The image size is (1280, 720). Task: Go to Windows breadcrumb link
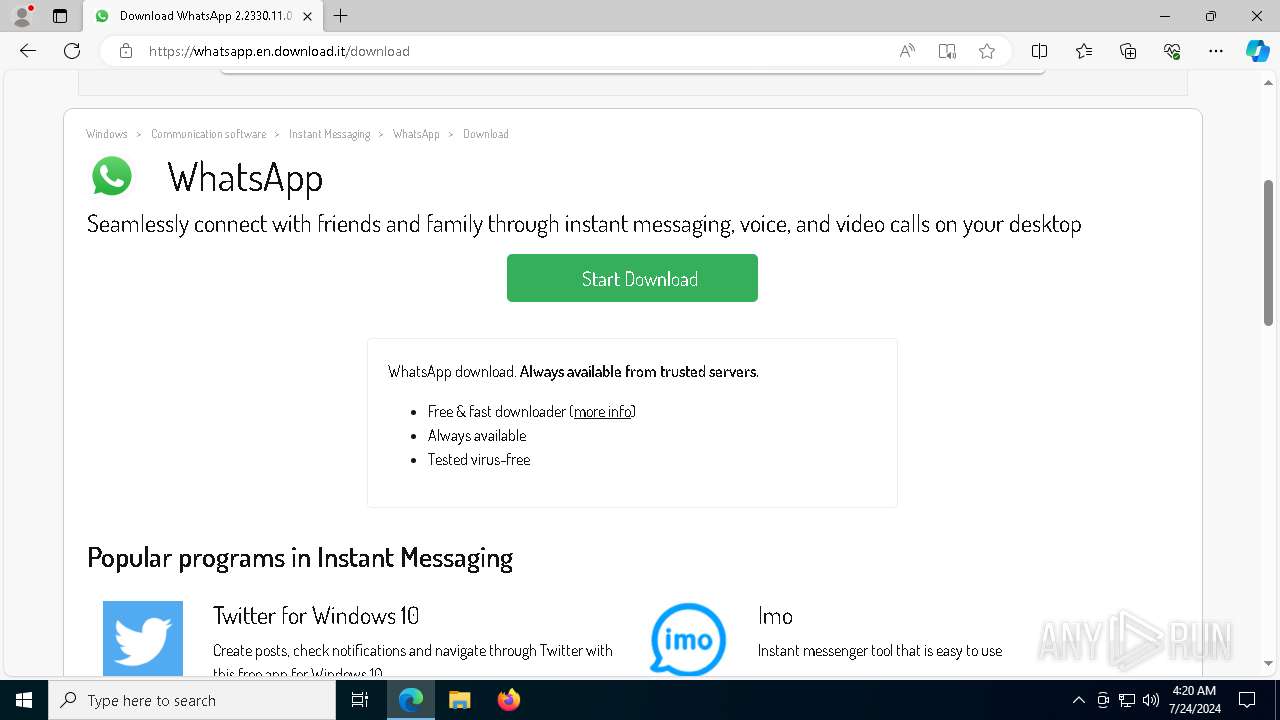point(107,134)
